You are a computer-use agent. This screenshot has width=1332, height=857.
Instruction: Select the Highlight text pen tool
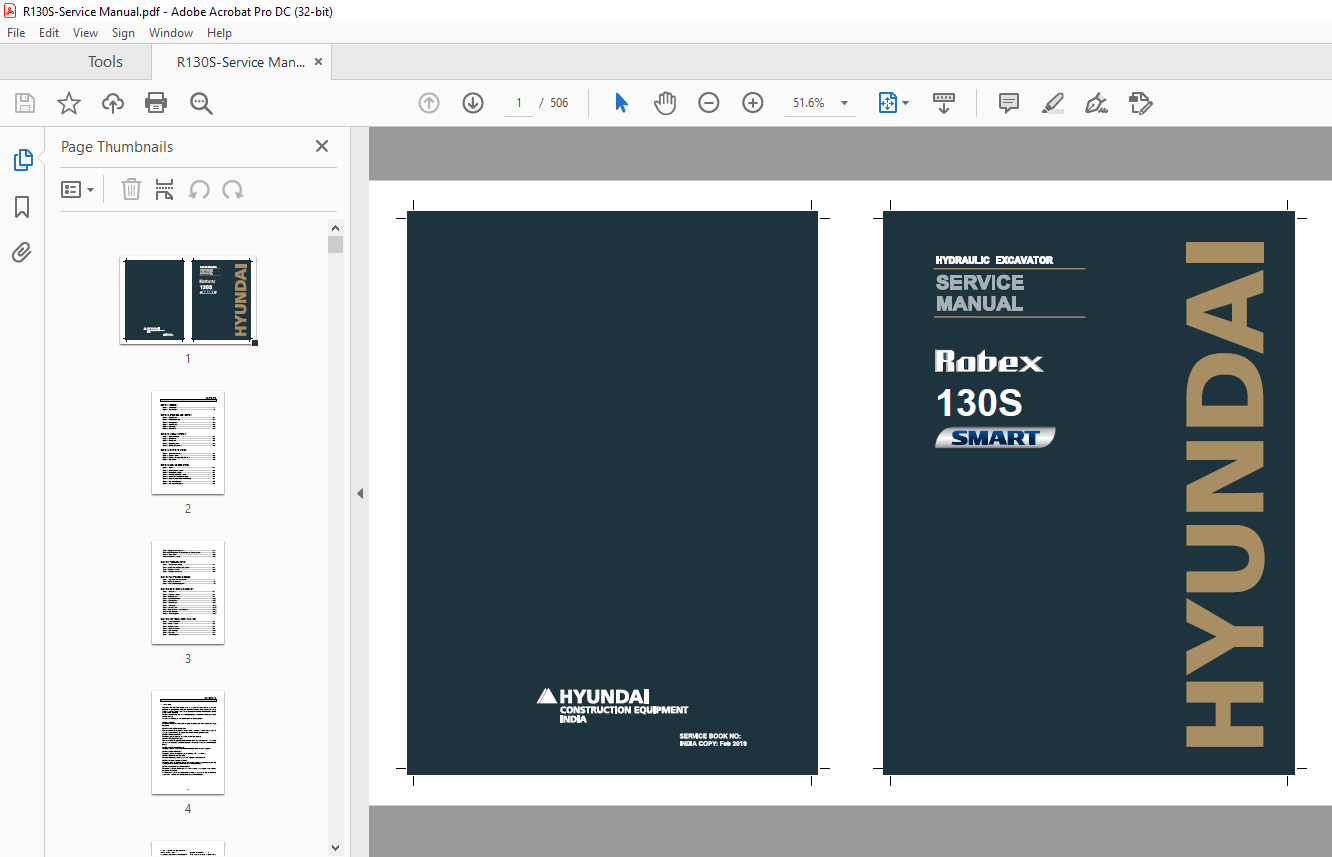(x=1052, y=103)
